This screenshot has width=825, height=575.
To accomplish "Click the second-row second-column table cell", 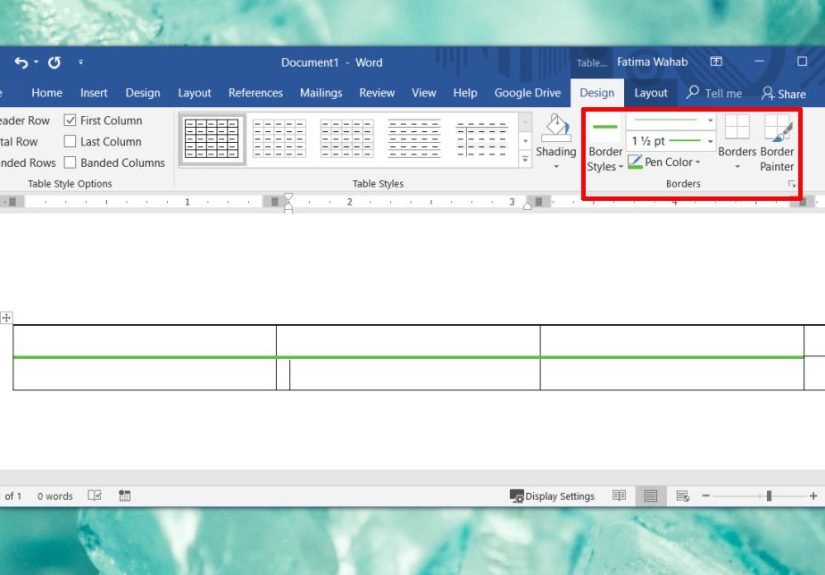I will [408, 374].
